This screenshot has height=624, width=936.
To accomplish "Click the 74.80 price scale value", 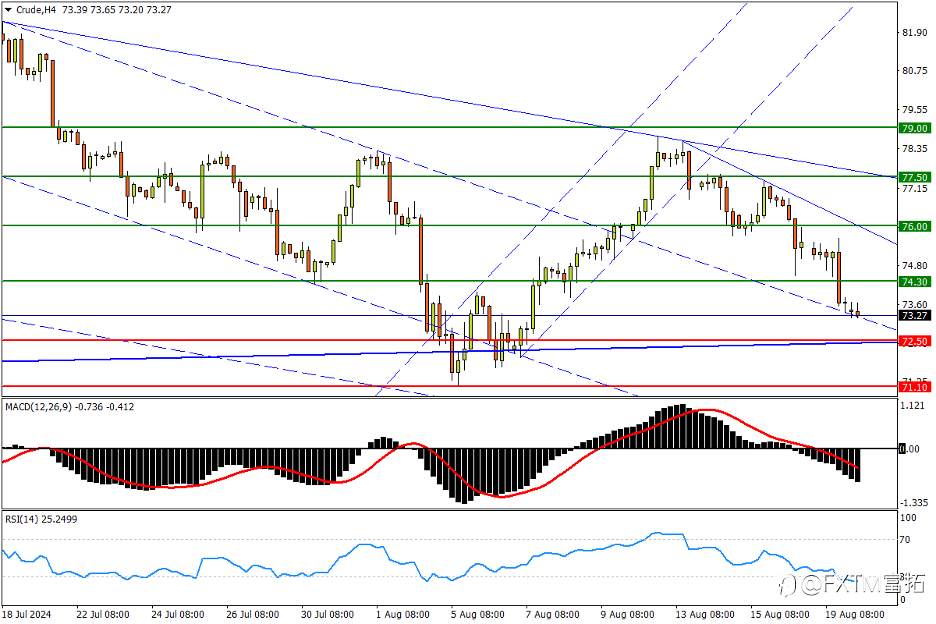I will click(915, 266).
